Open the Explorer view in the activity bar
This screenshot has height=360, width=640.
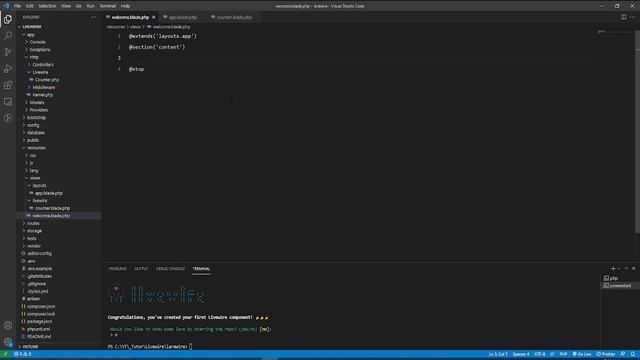[8, 19]
